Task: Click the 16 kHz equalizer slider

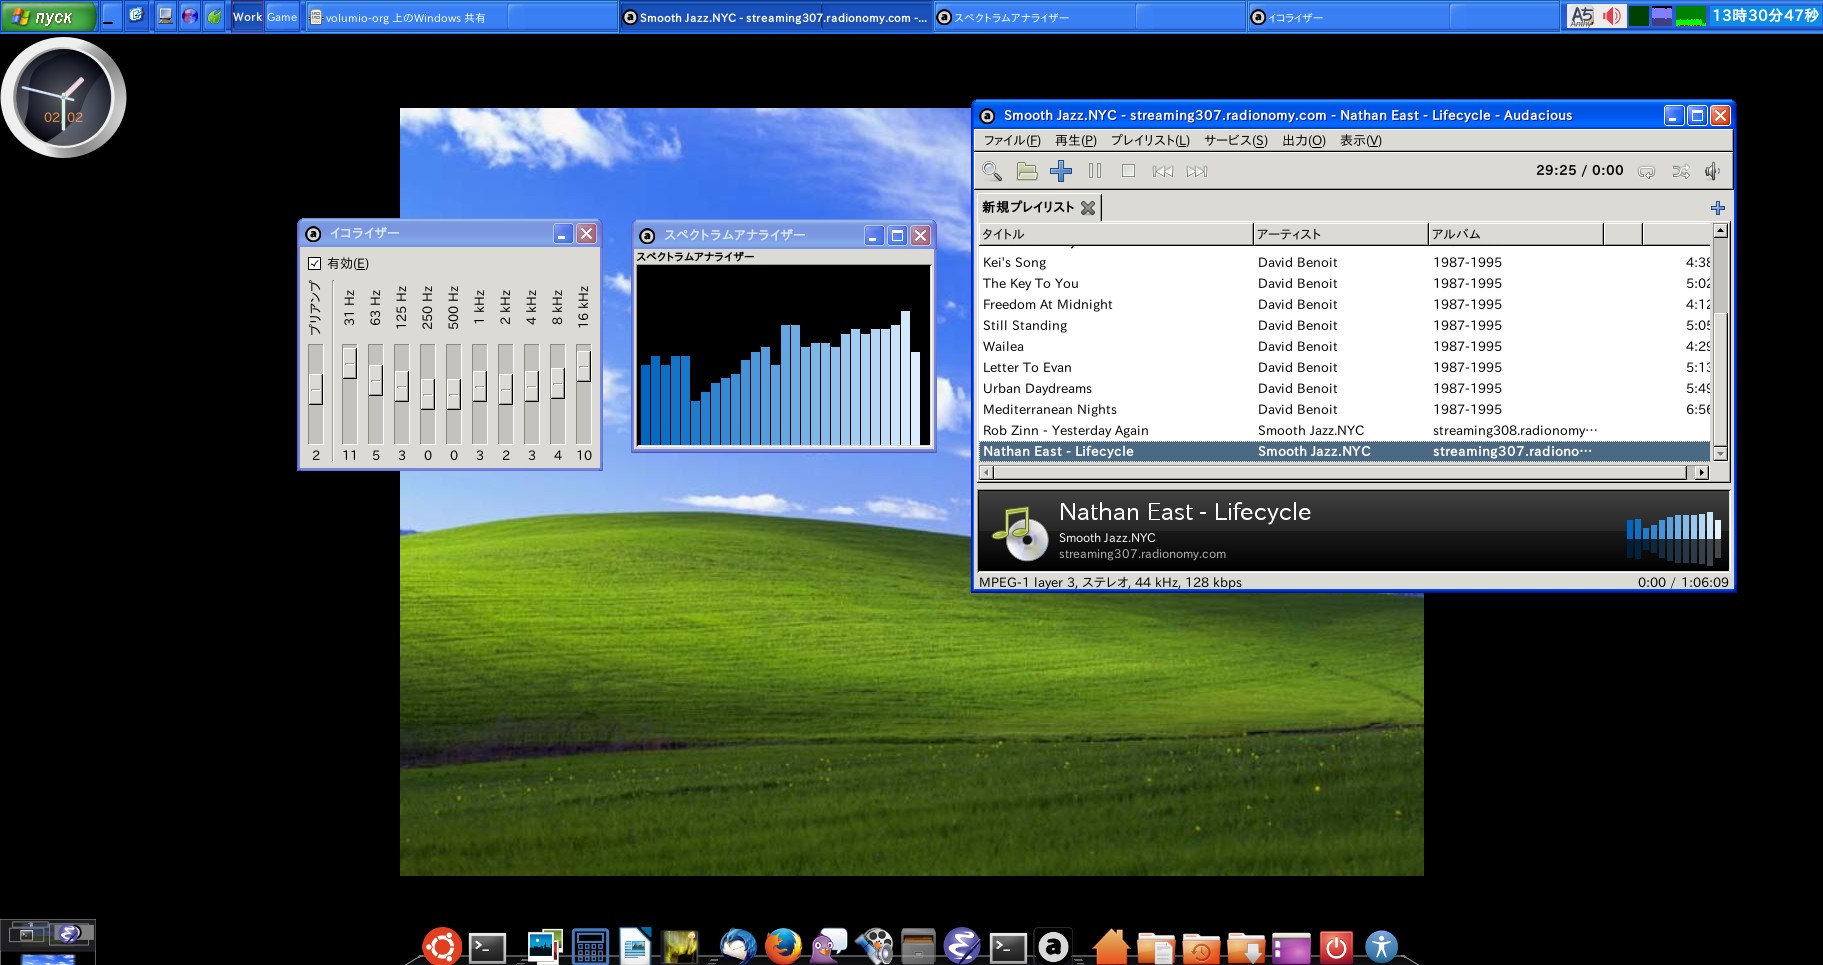Action: [584, 366]
